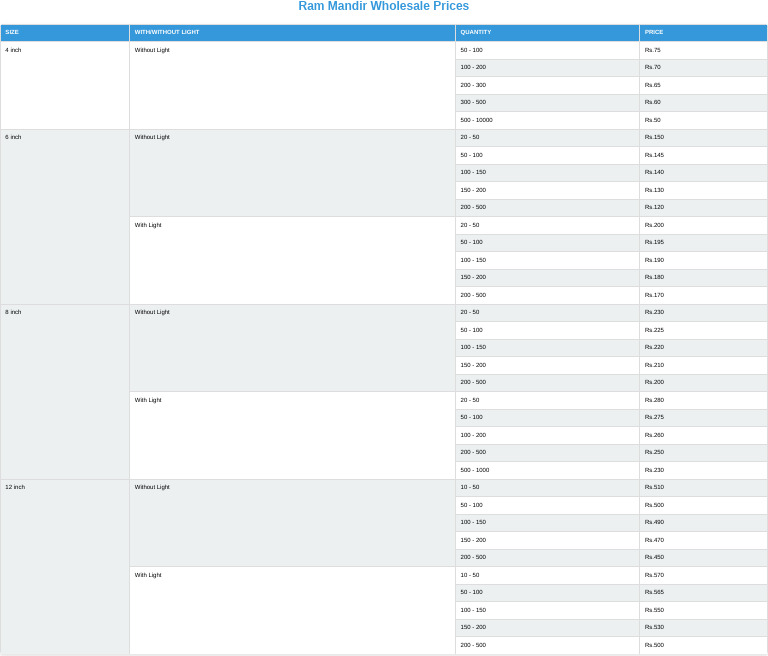Viewport: 768px width, 656px height.
Task: Select With Light in the 12 inch section
Action: click(x=292, y=610)
